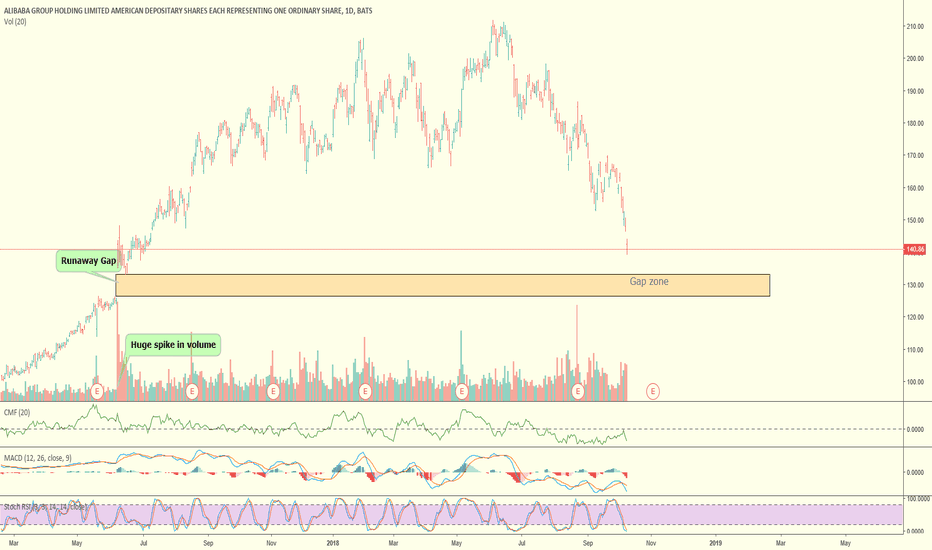Click the earnings 'E' marker under the 'Huge spike in volume' callout
Image resolution: width=932 pixels, height=550 pixels.
pos(191,391)
